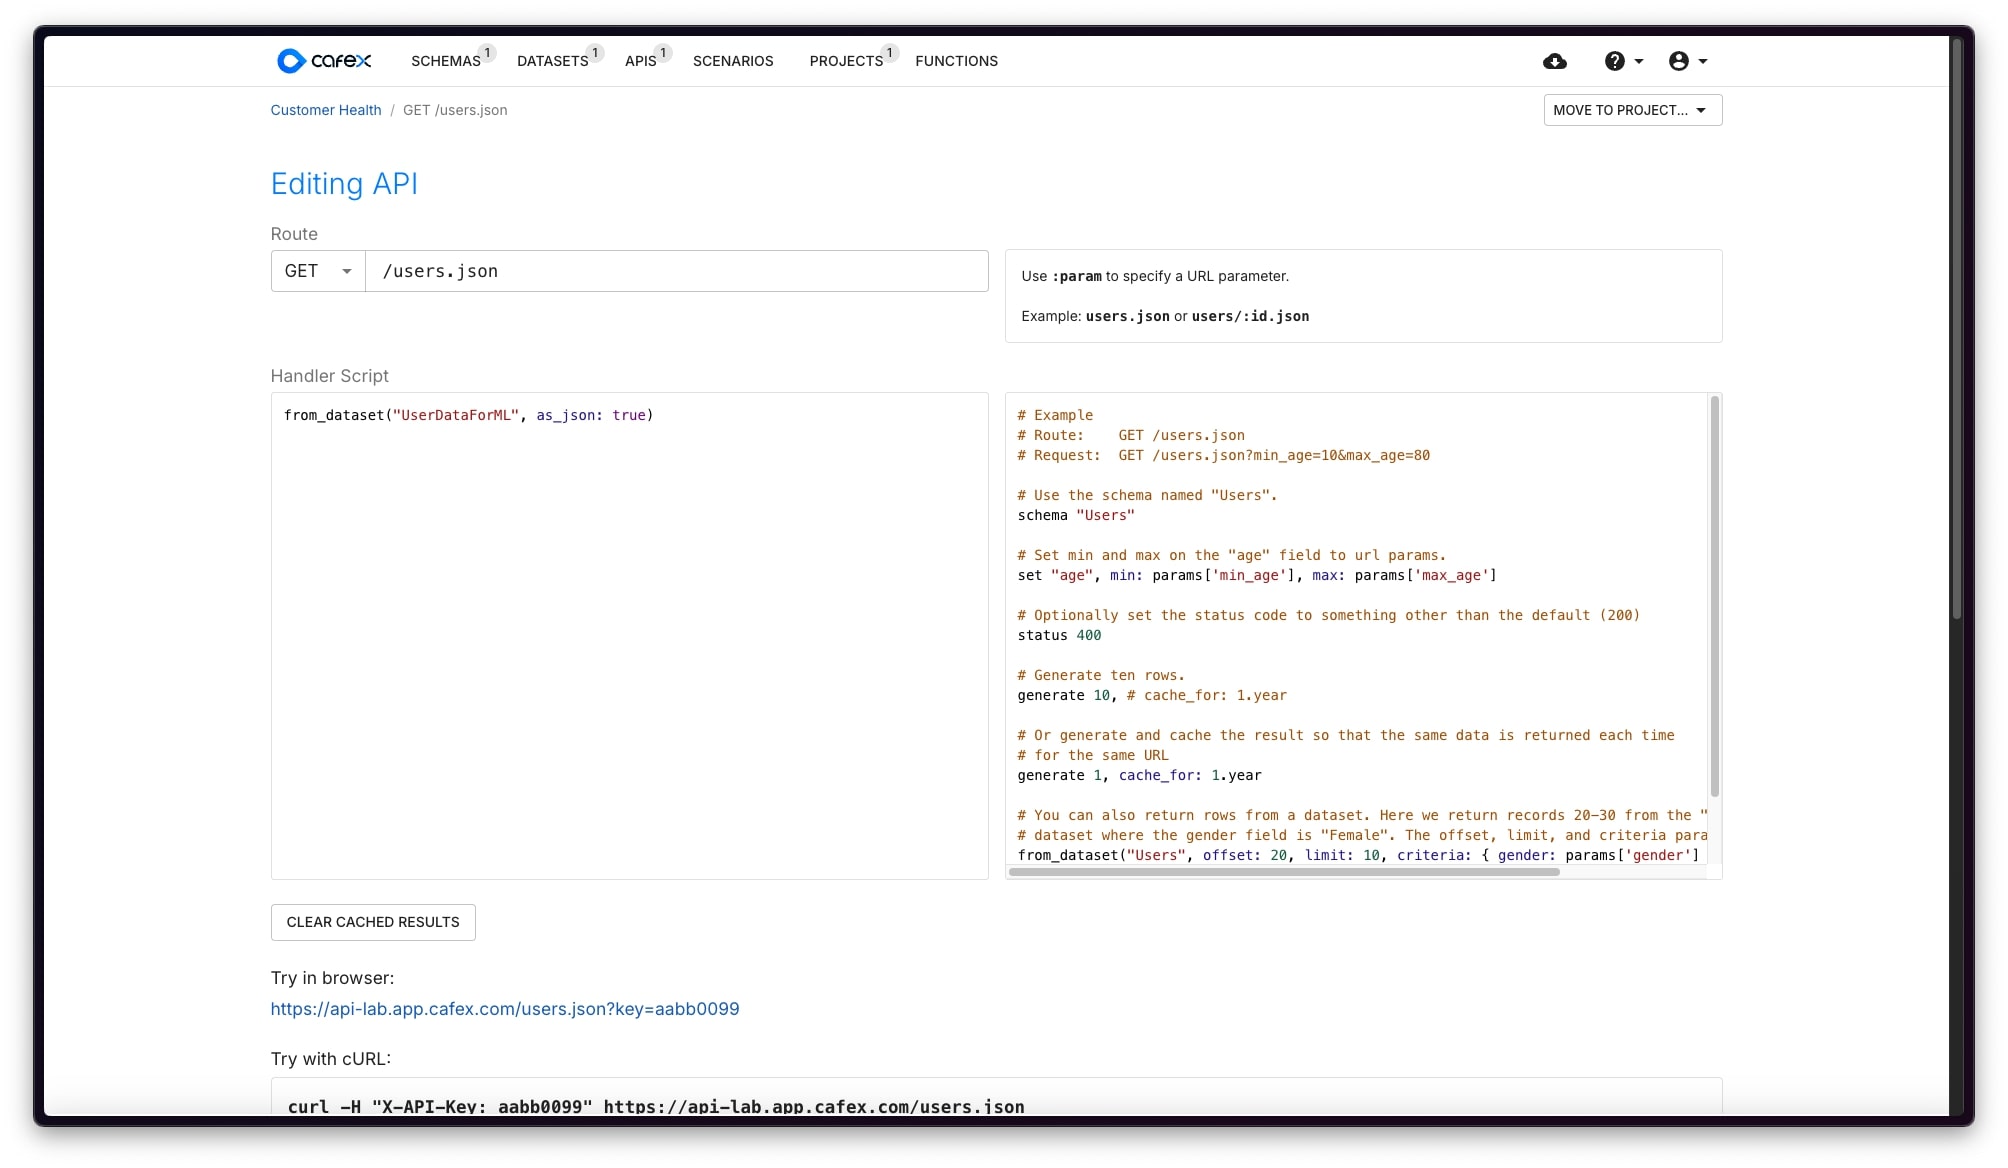Open the help question mark menu
This screenshot has width=2008, height=1168.
[x=1614, y=61]
